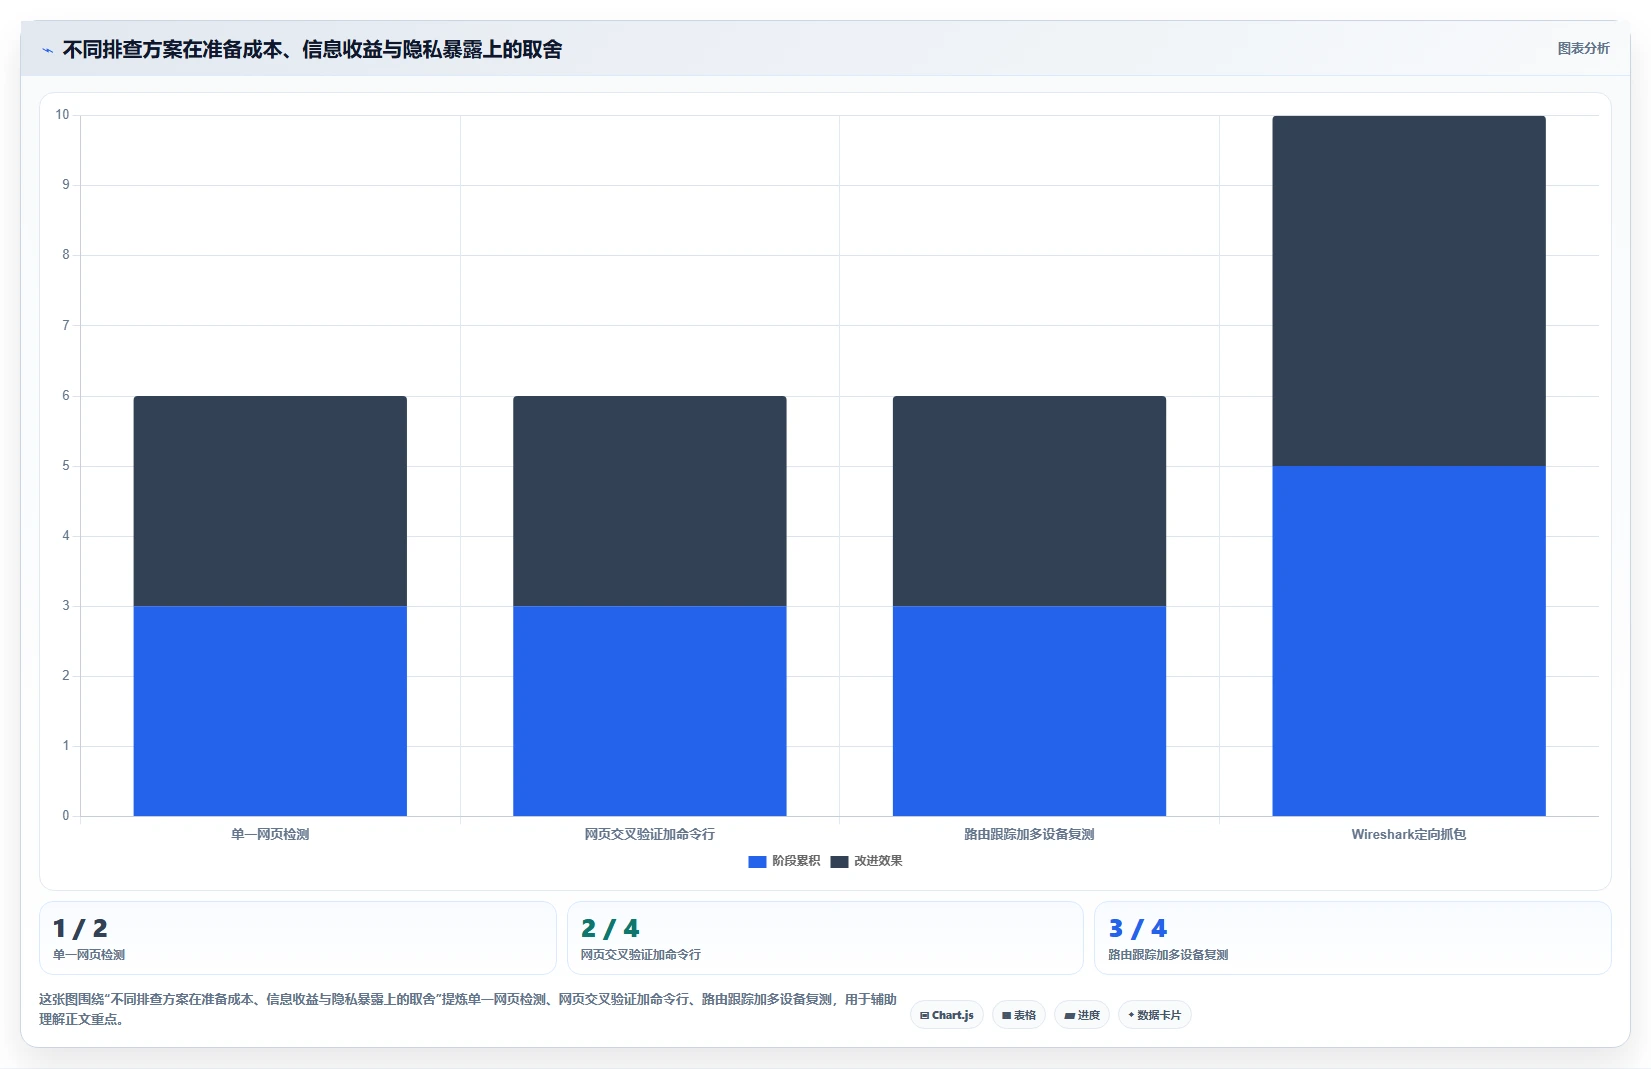This screenshot has width=1651, height=1069.
Task: Select the 1 / 2 单一网页检测 card
Action: click(x=298, y=938)
